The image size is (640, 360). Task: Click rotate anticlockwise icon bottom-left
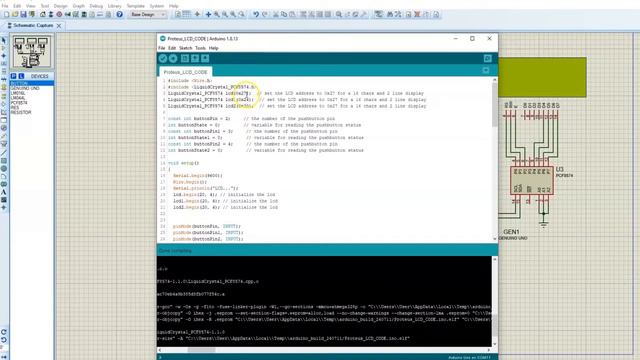pos(4,340)
